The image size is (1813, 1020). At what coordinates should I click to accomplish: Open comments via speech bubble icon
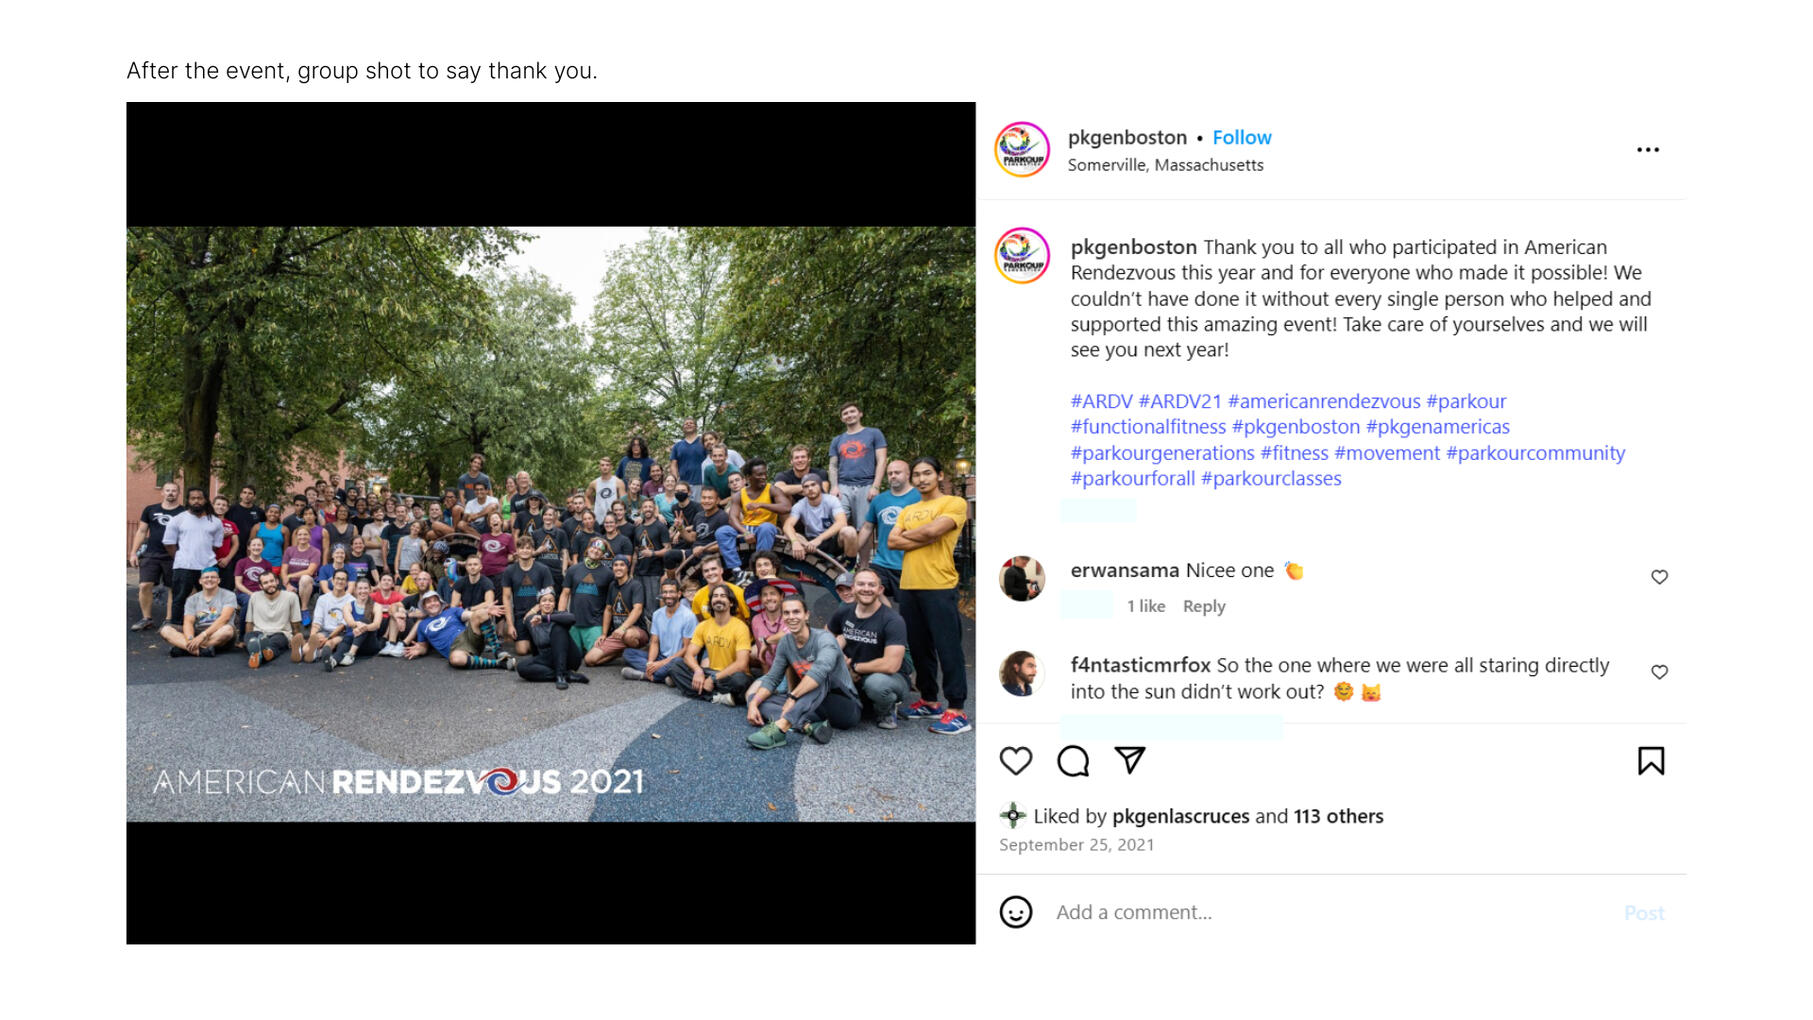1073,761
